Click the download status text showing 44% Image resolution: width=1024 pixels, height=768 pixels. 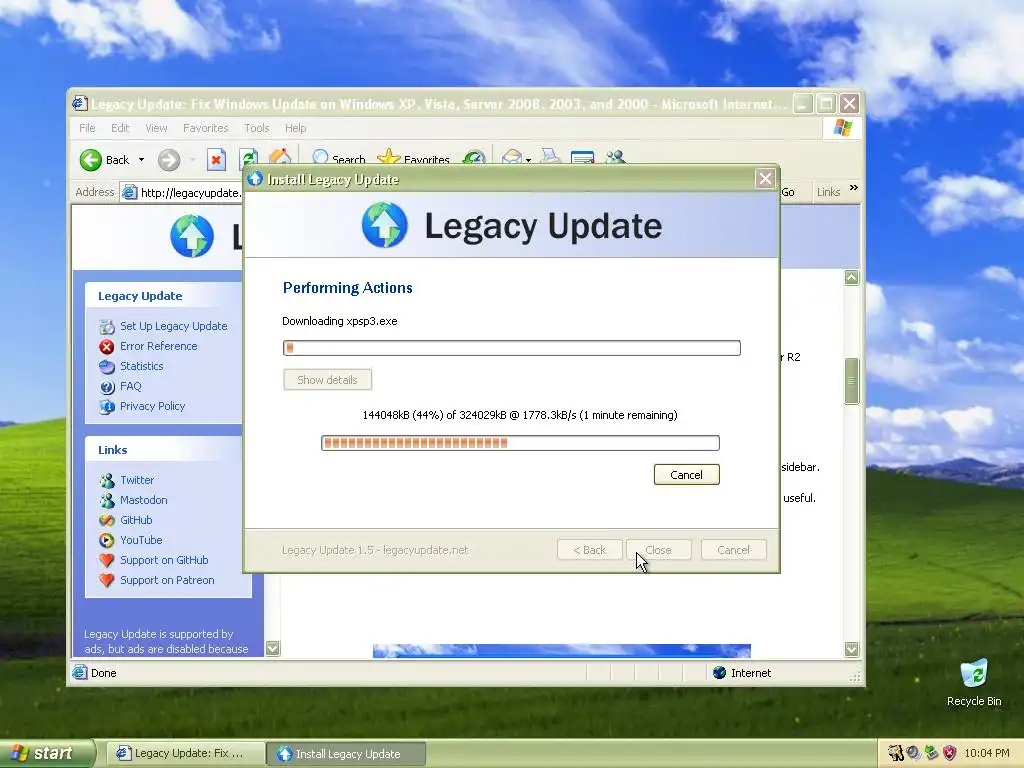click(x=520, y=415)
